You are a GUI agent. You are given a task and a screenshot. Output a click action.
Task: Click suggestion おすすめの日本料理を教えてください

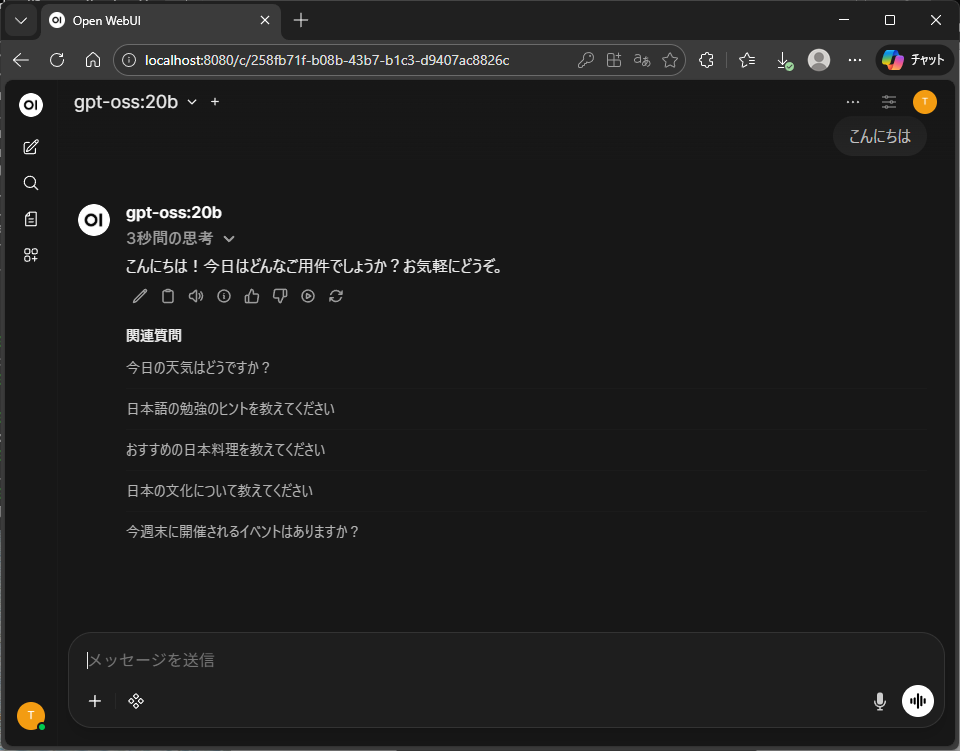225,450
